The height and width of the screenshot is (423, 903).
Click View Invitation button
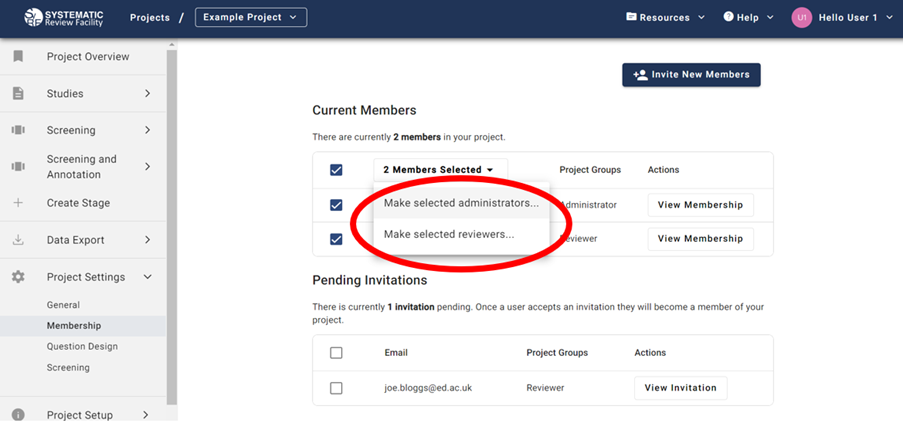(680, 388)
